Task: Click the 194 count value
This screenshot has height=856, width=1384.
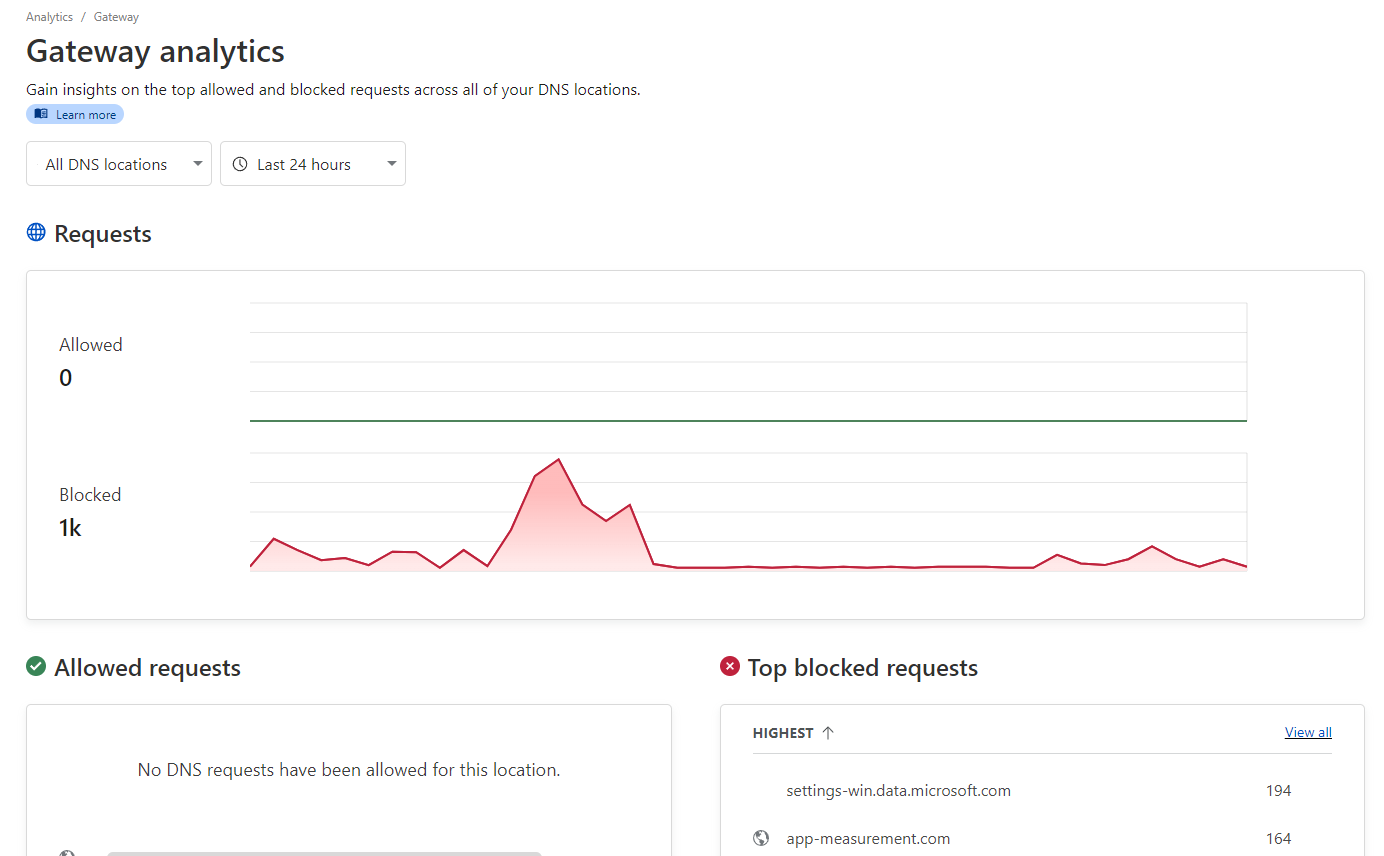Action: (1278, 790)
